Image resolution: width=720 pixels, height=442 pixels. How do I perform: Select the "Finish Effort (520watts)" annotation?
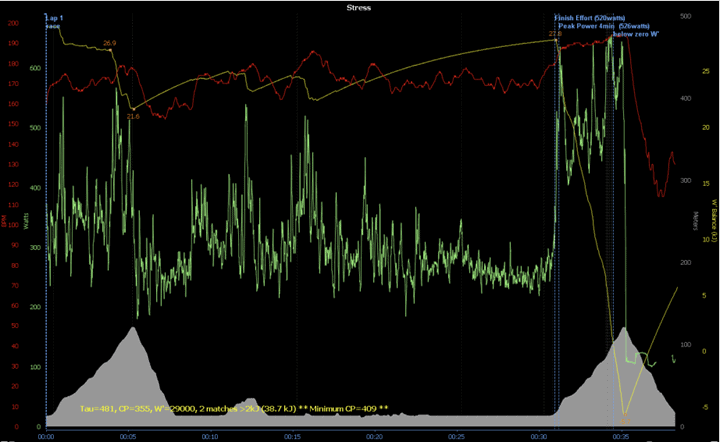590,18
